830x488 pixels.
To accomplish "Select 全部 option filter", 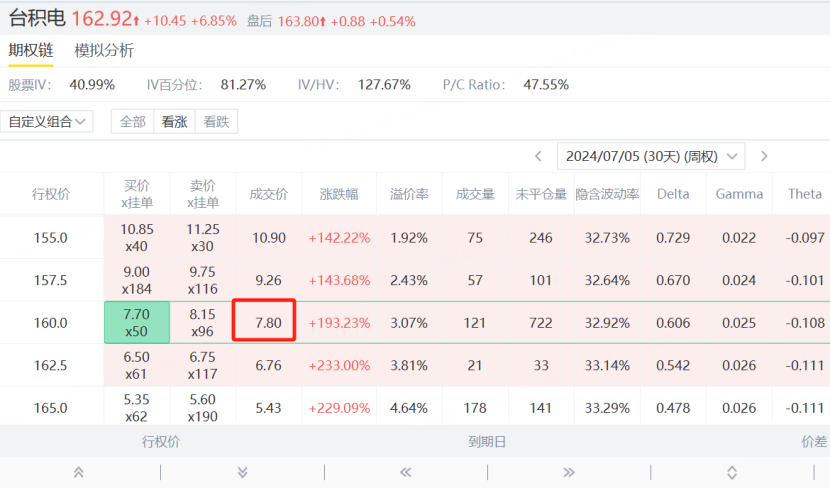I will click(132, 122).
